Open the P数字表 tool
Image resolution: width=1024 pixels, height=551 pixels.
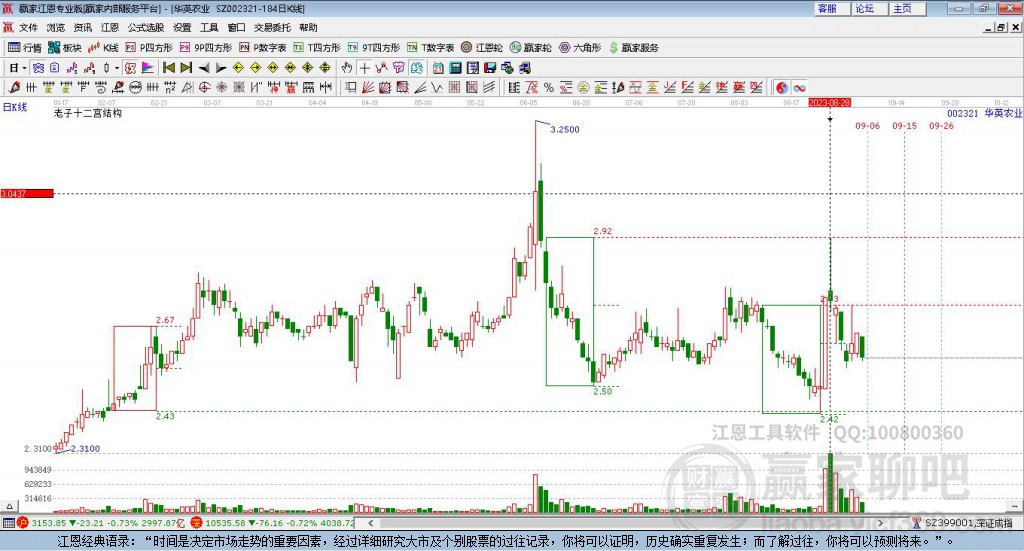click(x=263, y=48)
